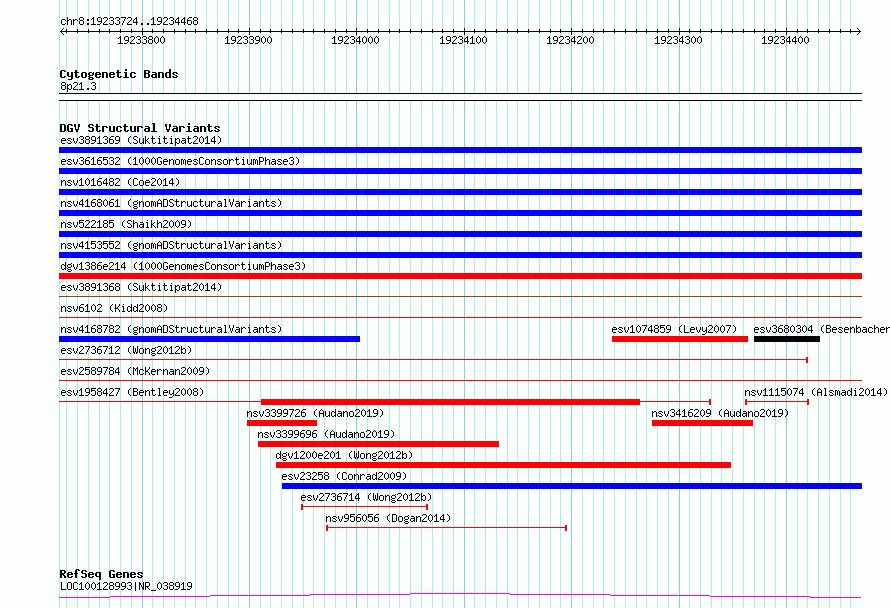This screenshot has width=890, height=608.
Task: Click ruler coordinate 19233900
Action: [x=248, y=40]
